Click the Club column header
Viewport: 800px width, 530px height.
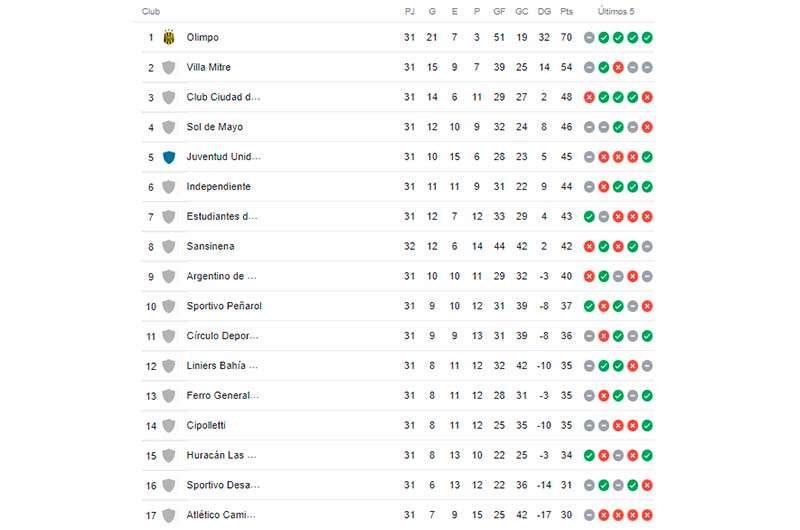click(151, 11)
